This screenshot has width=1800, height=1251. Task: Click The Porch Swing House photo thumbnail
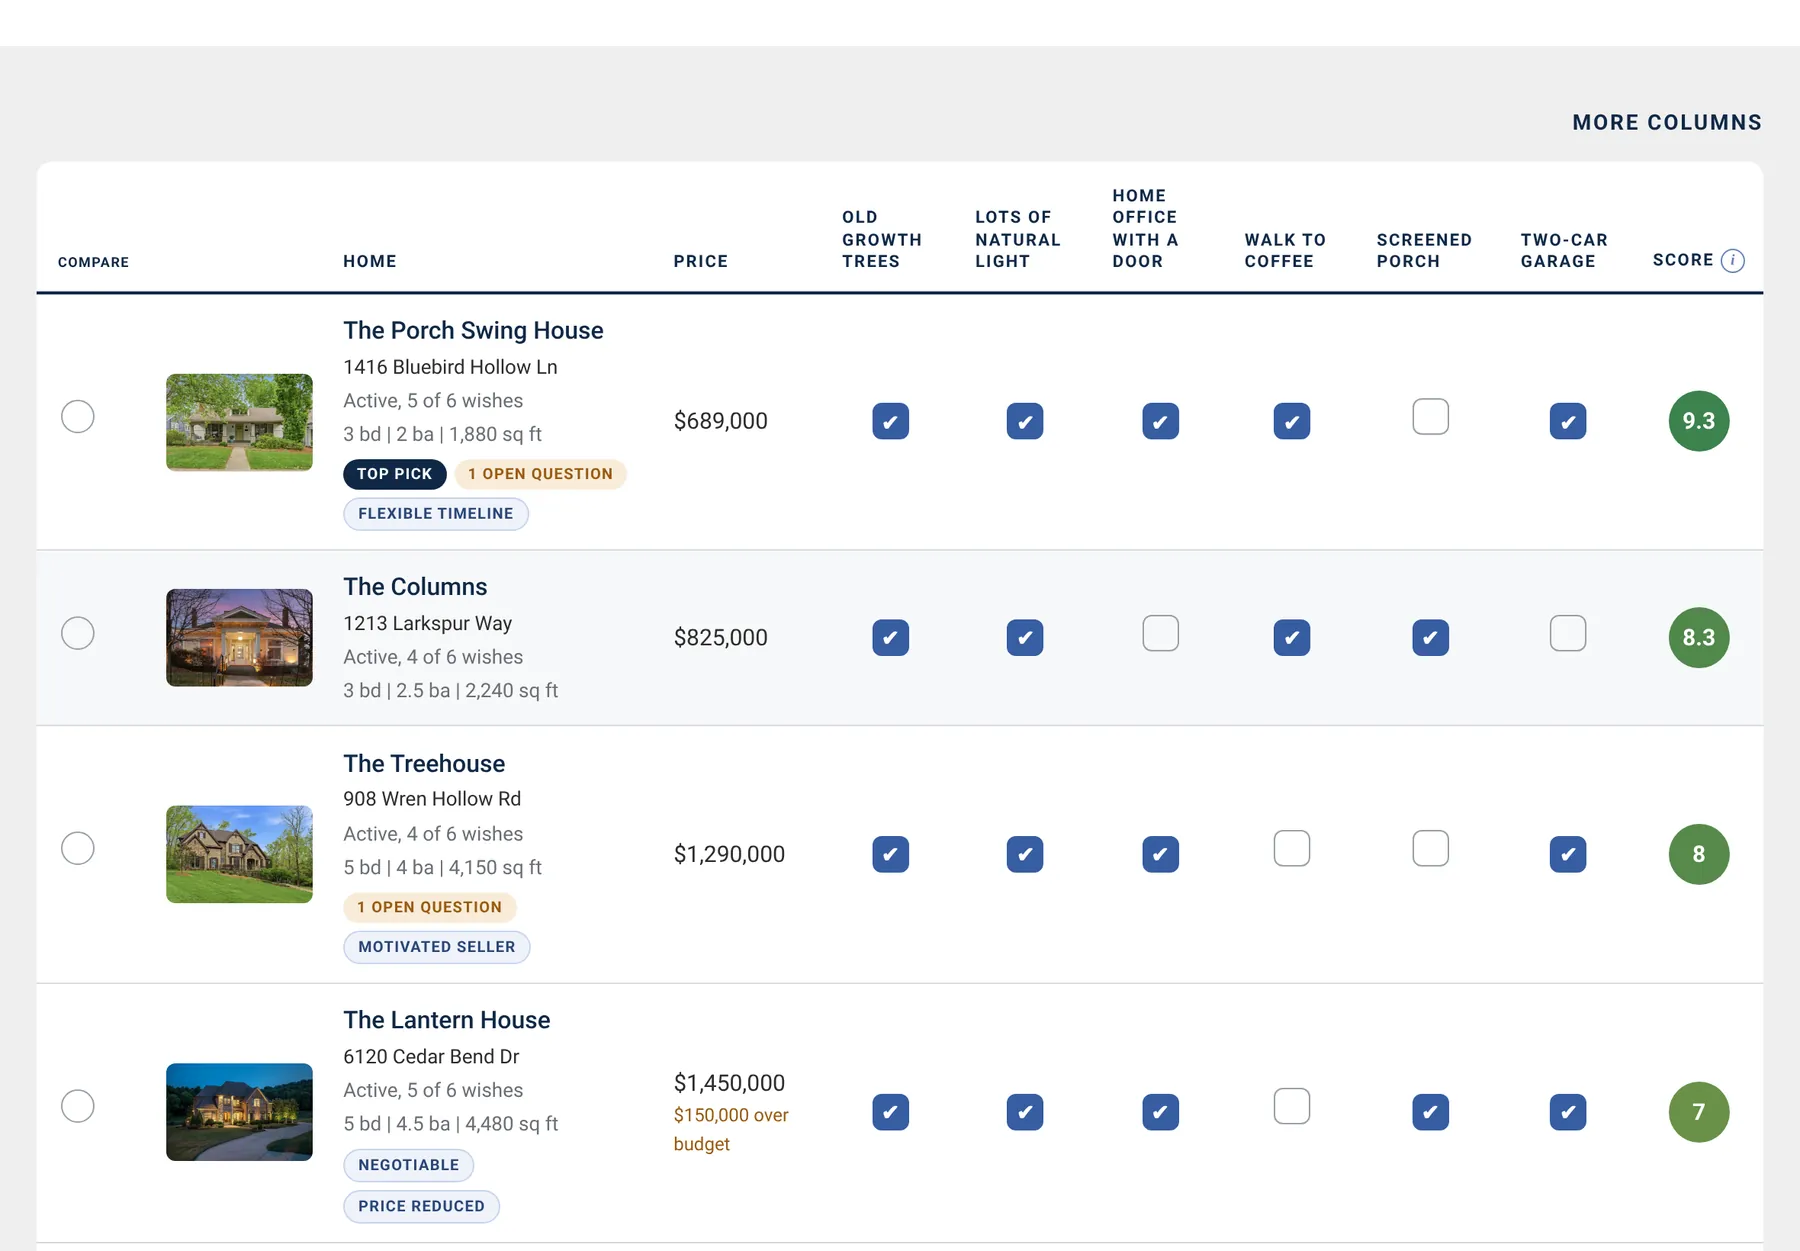[239, 422]
